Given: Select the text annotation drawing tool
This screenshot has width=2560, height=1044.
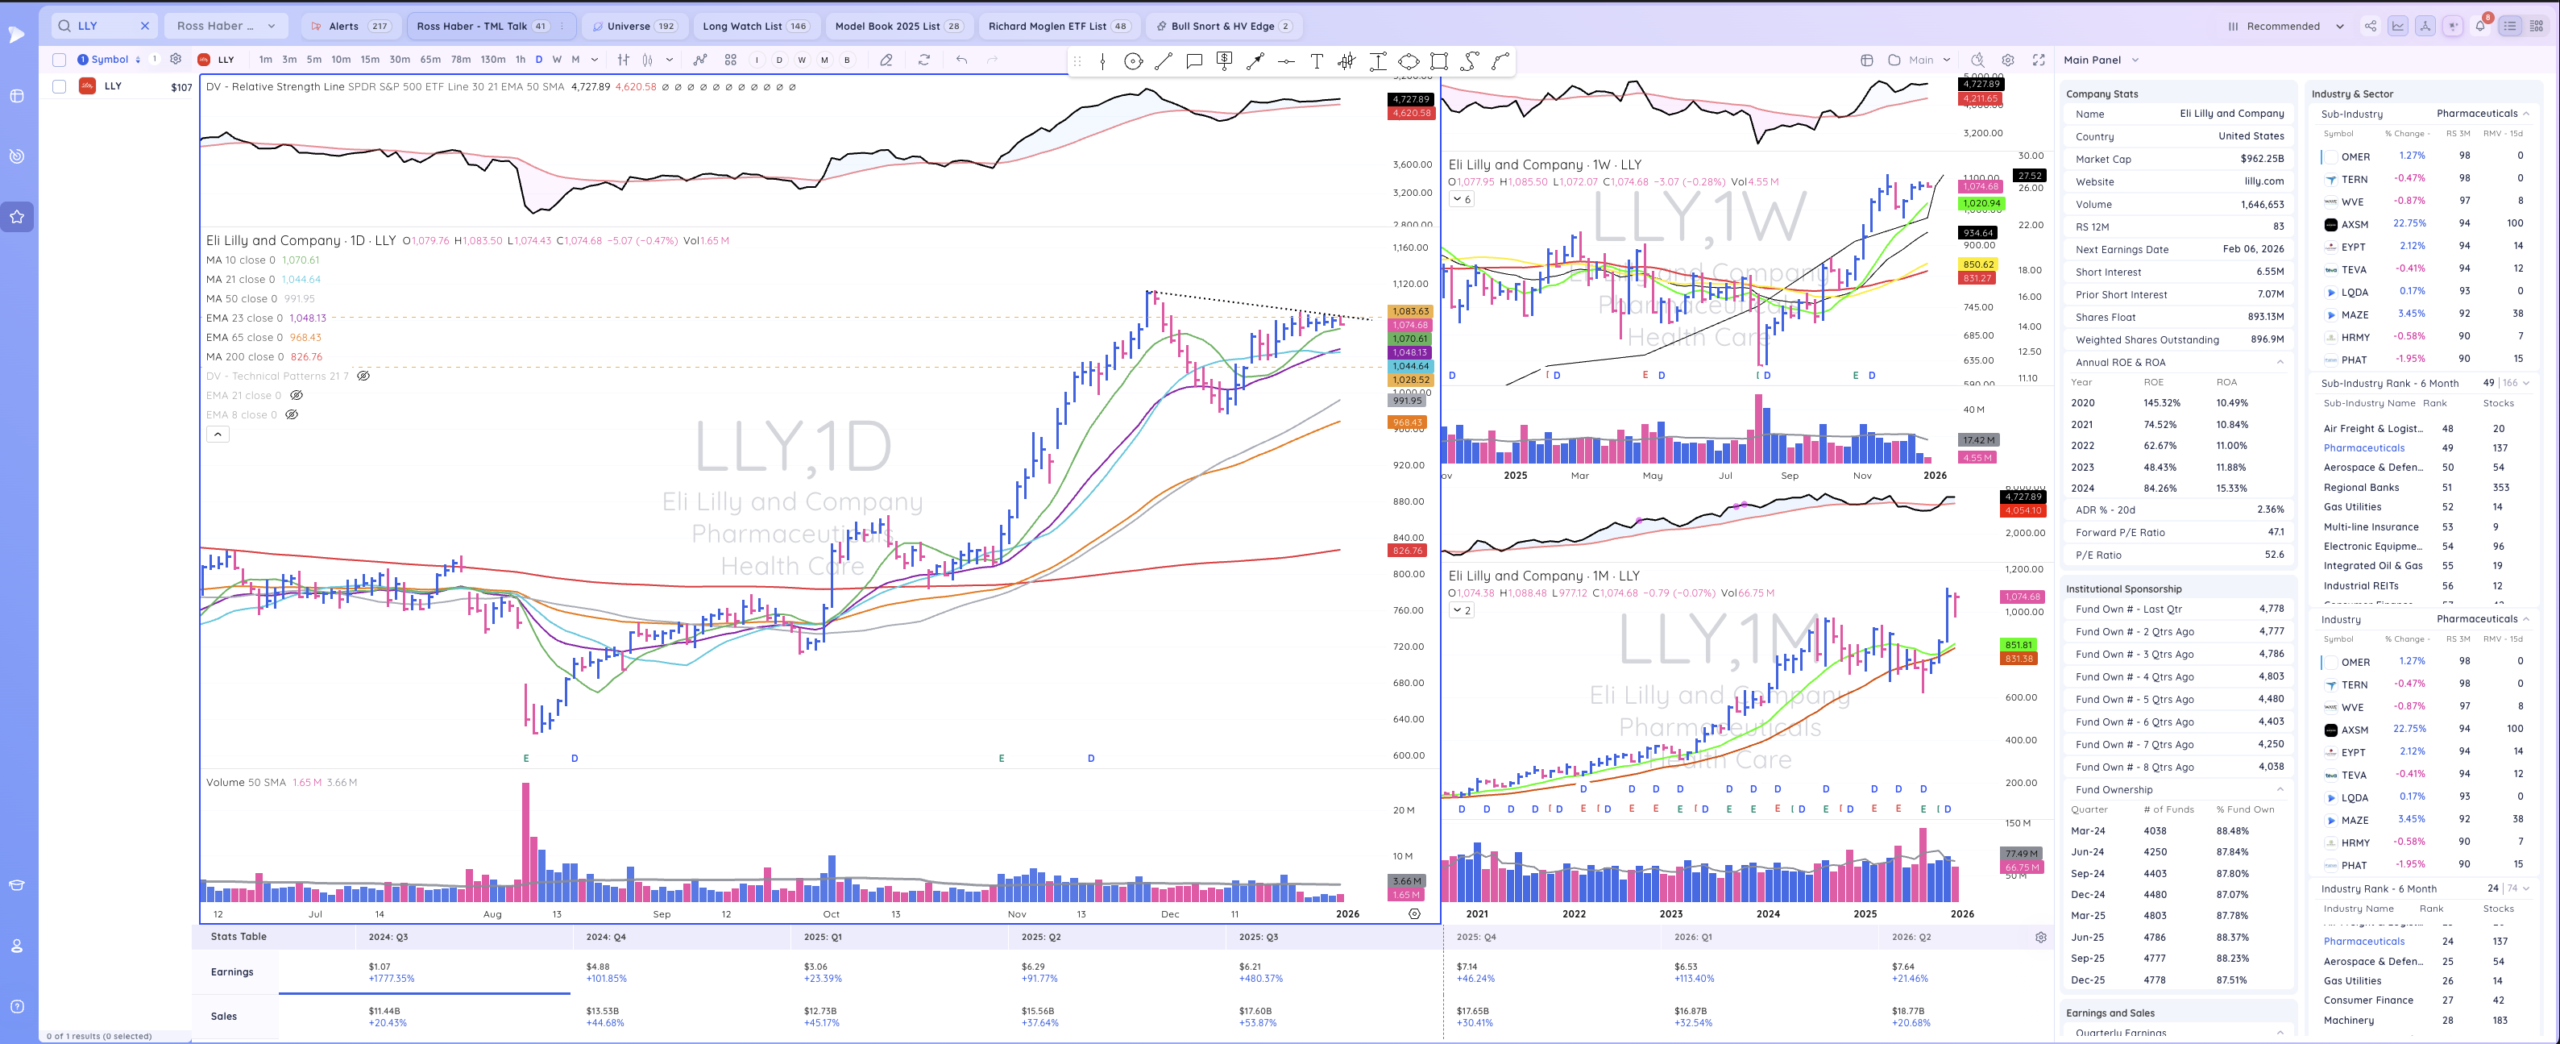Looking at the screenshot, I should pyautogui.click(x=1316, y=62).
